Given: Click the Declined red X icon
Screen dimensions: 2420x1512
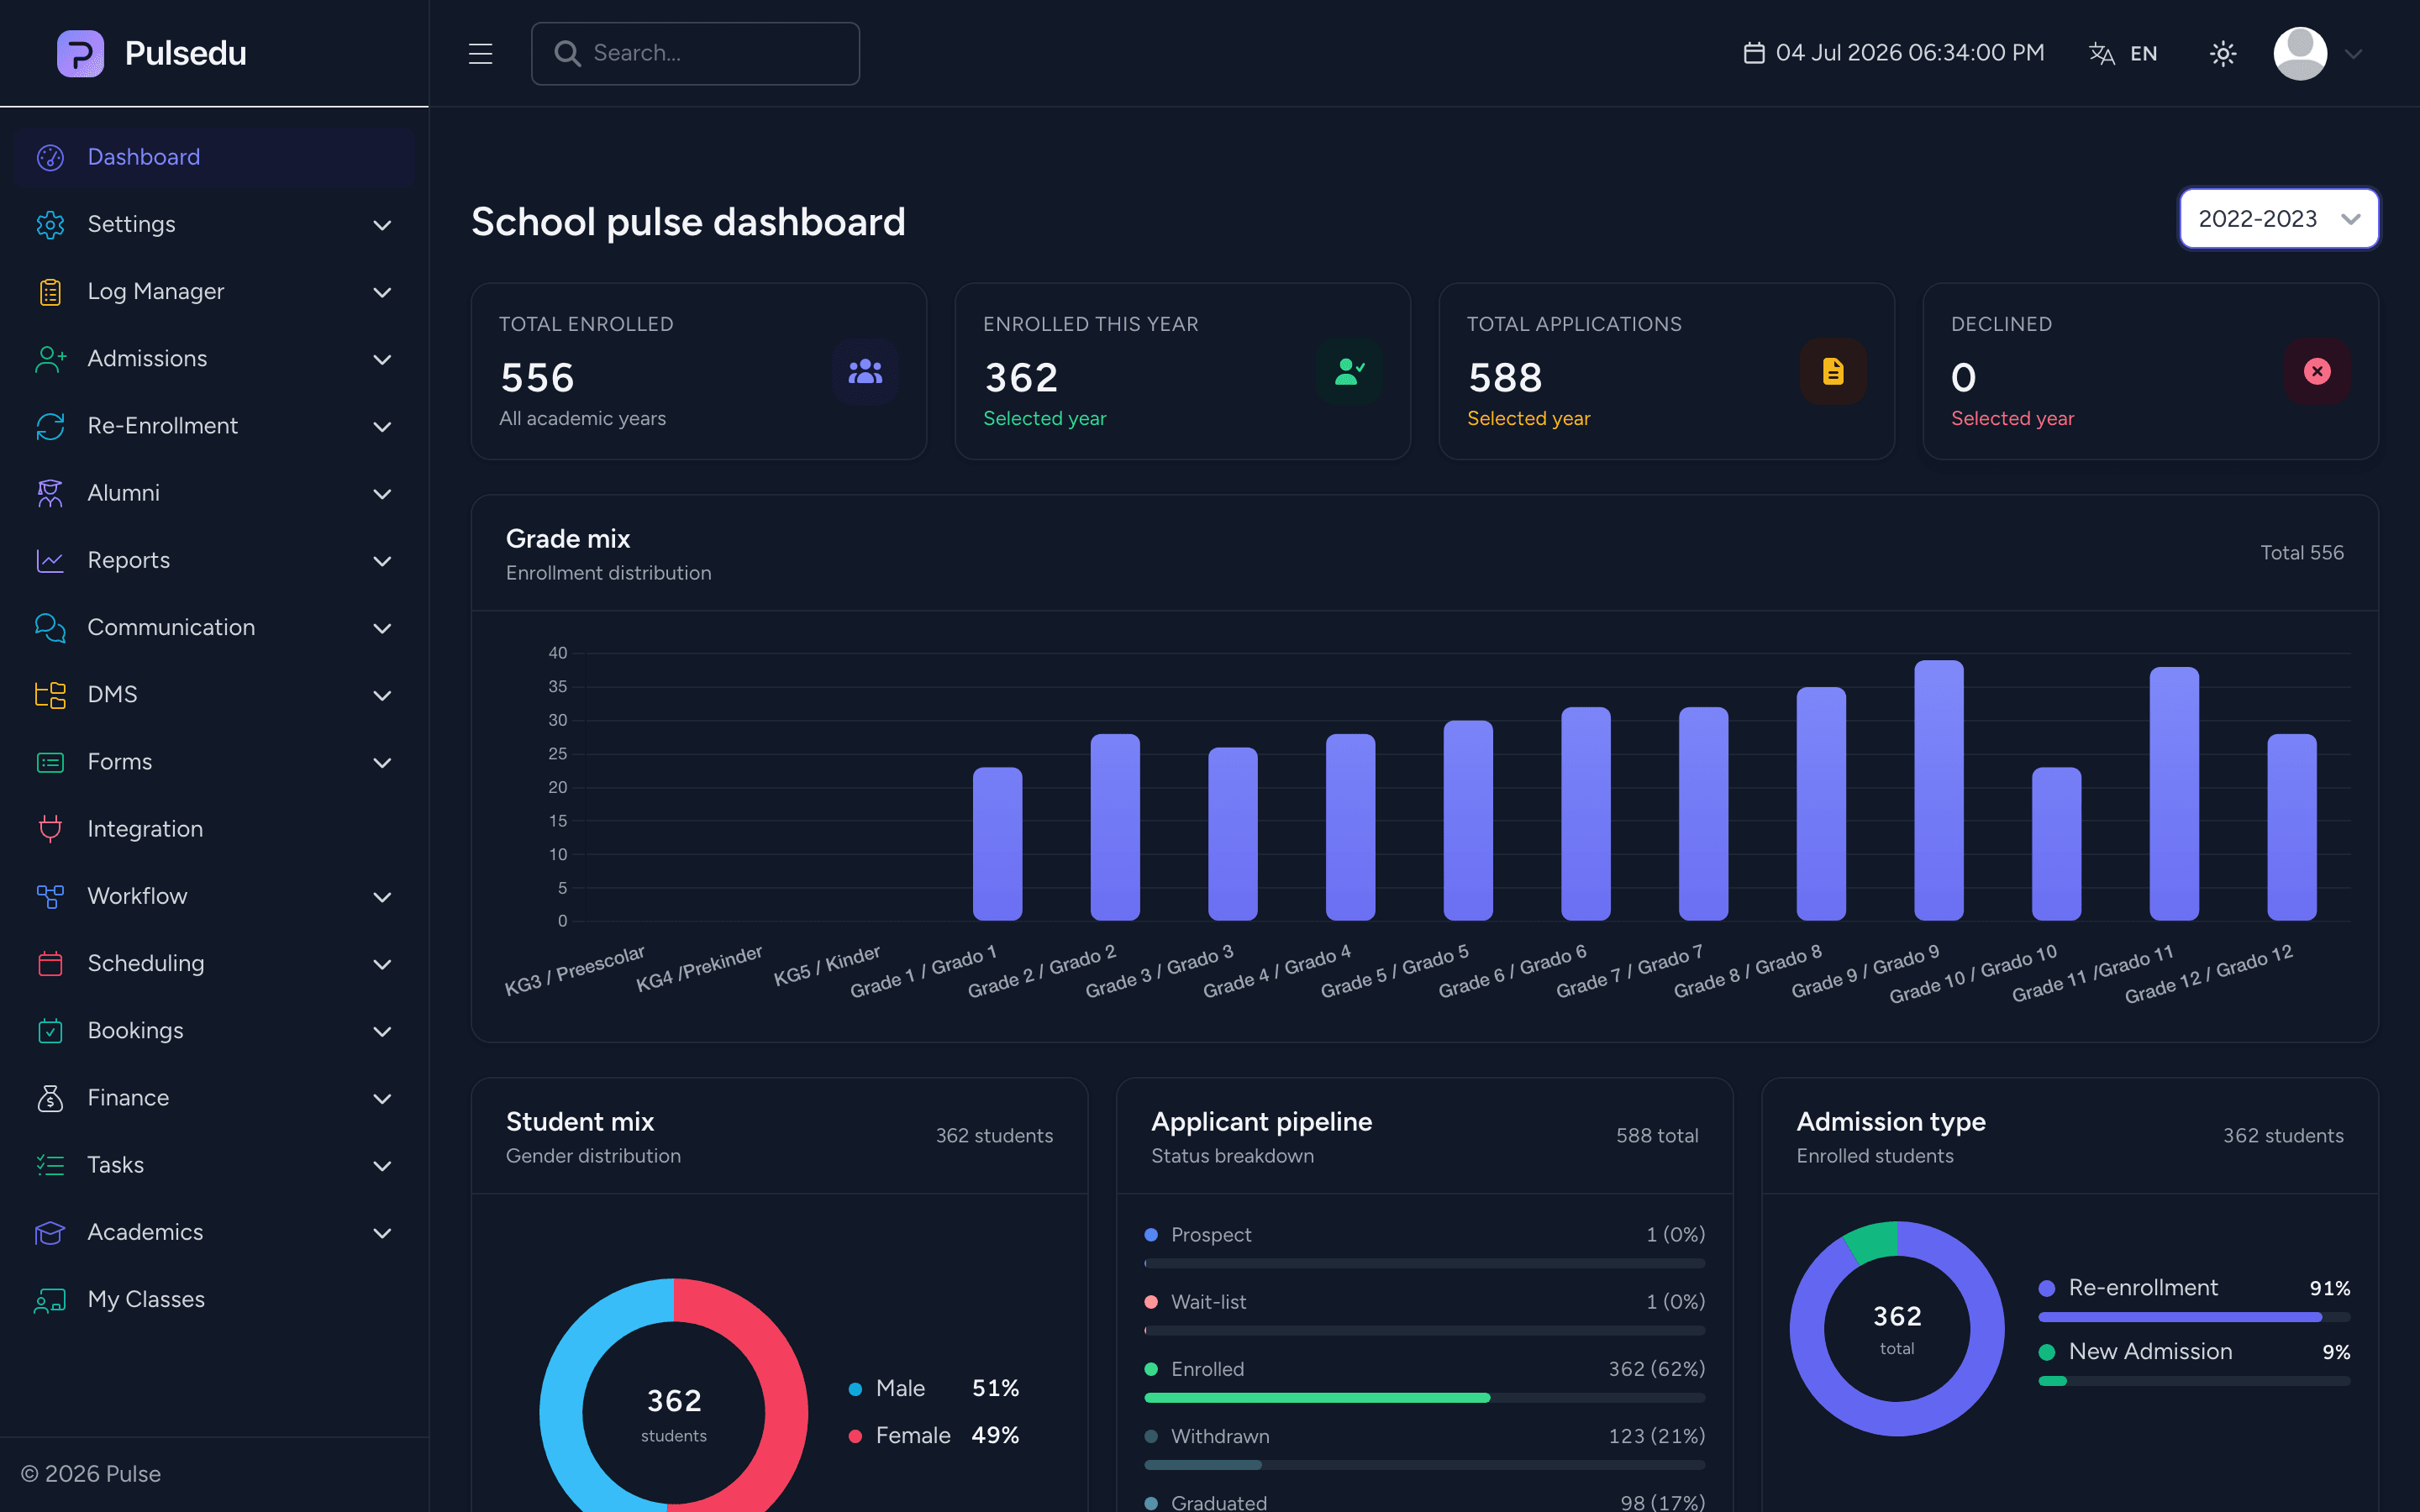Looking at the screenshot, I should (2317, 371).
